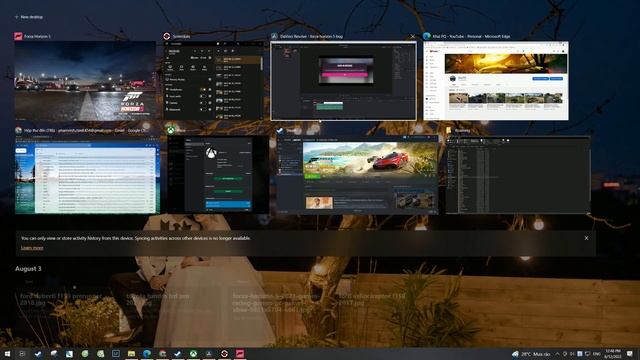The image size is (640, 360).
Task: Toggle the Task View taskbar button
Action: [22, 353]
